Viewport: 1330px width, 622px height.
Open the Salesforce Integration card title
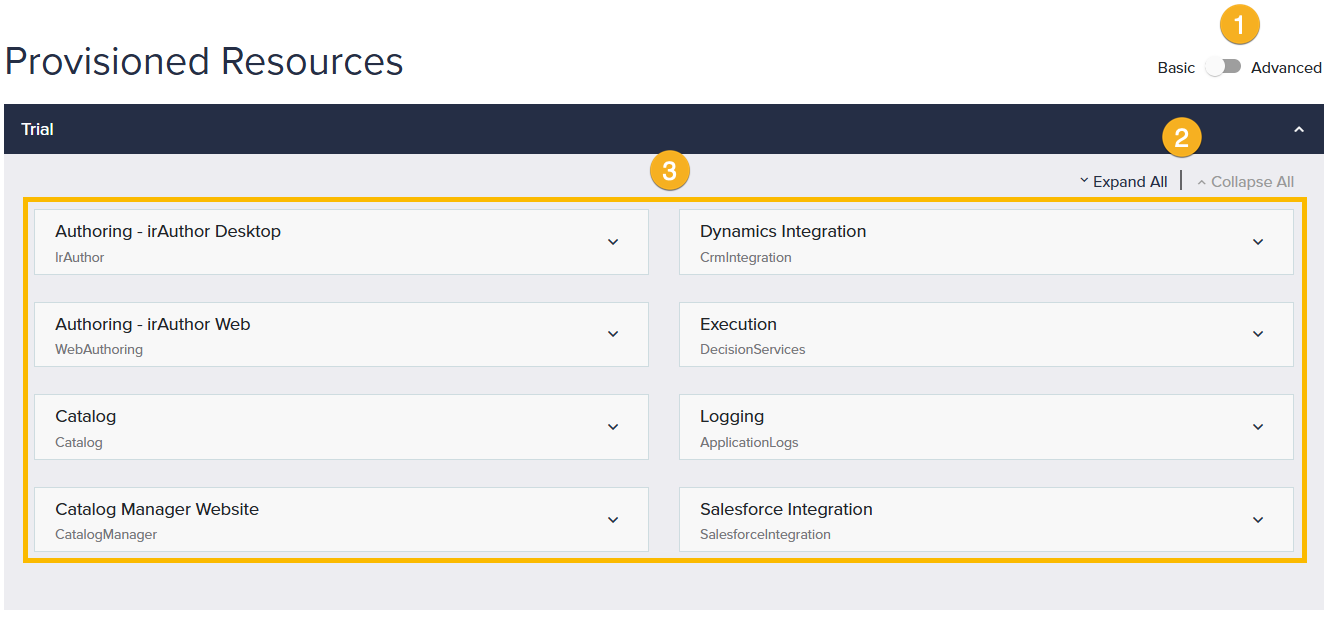tap(786, 510)
